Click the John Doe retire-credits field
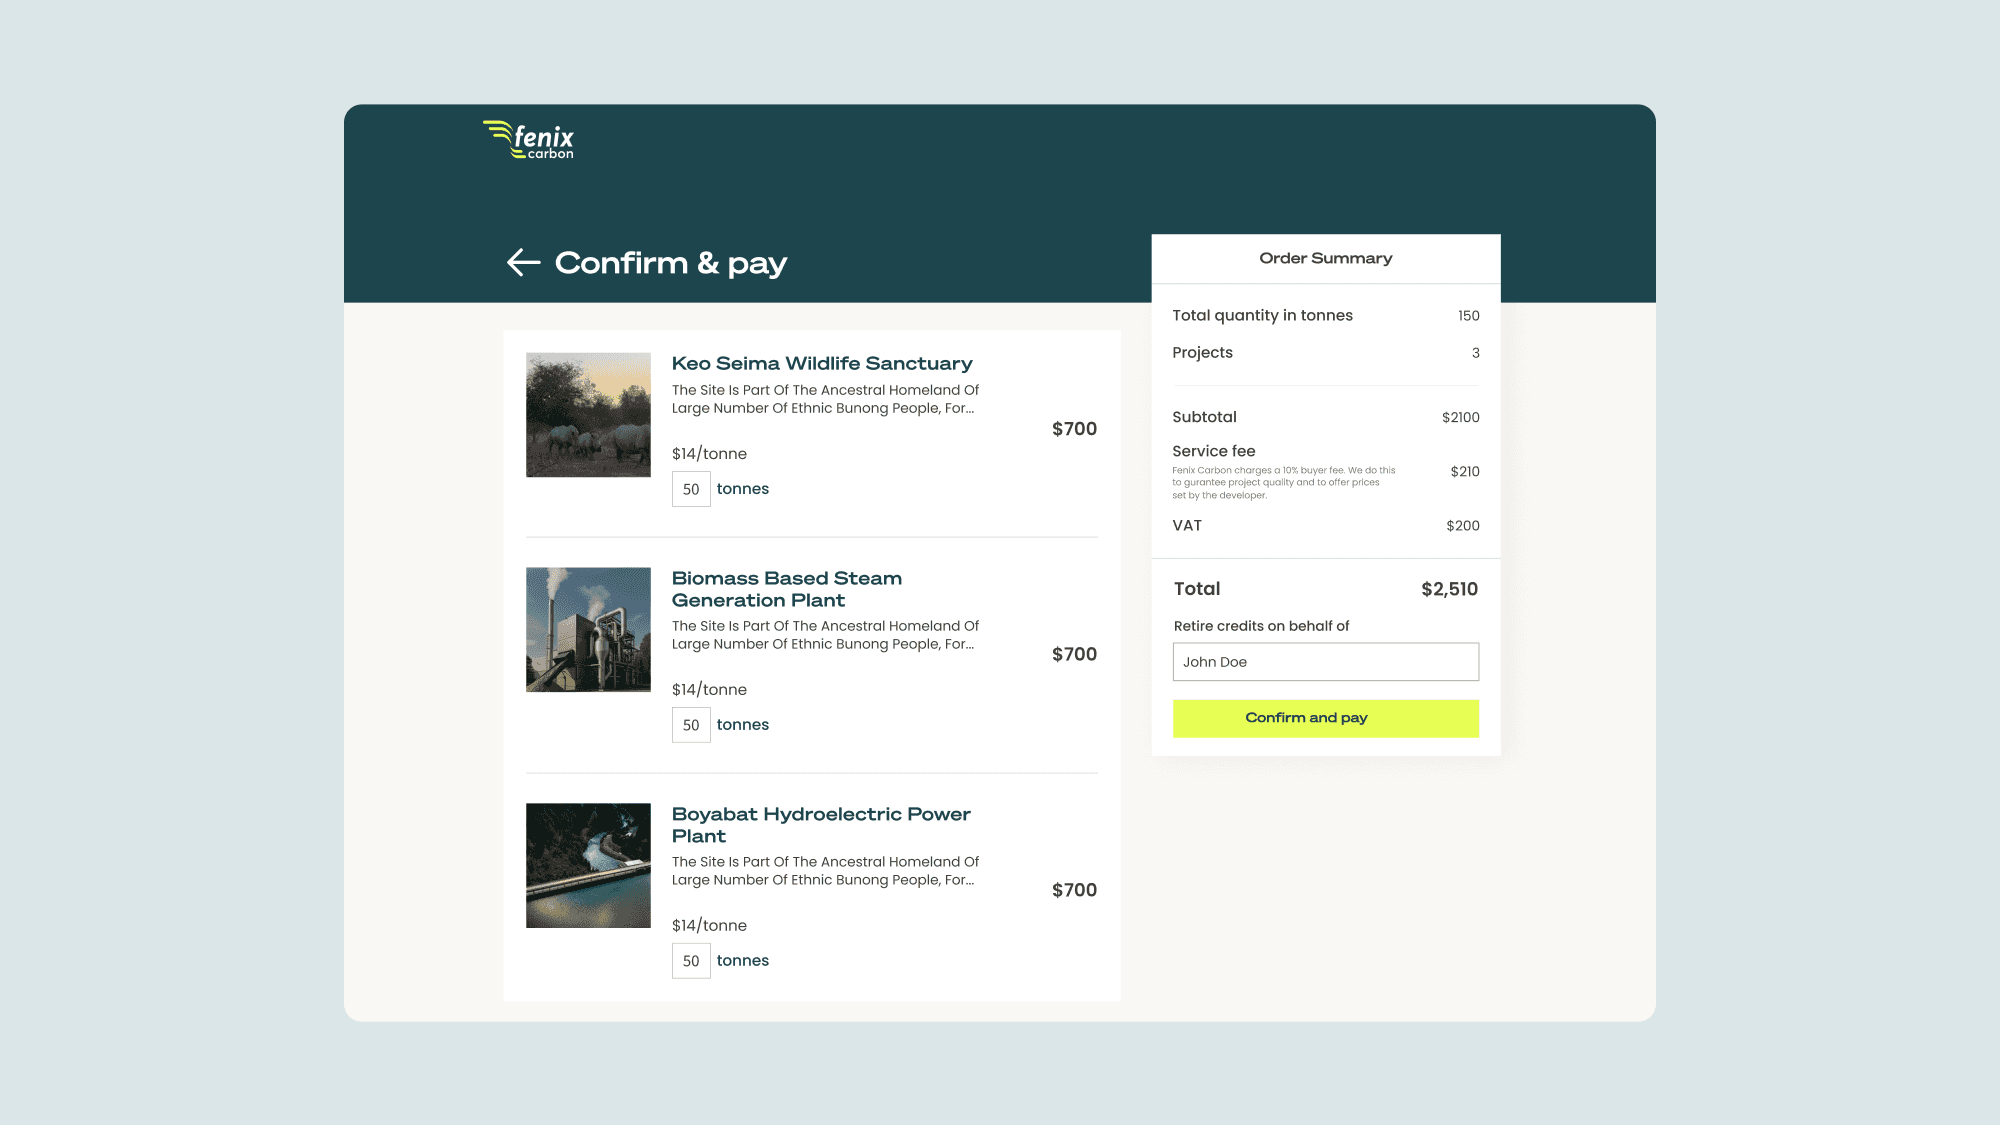 [x=1325, y=662]
